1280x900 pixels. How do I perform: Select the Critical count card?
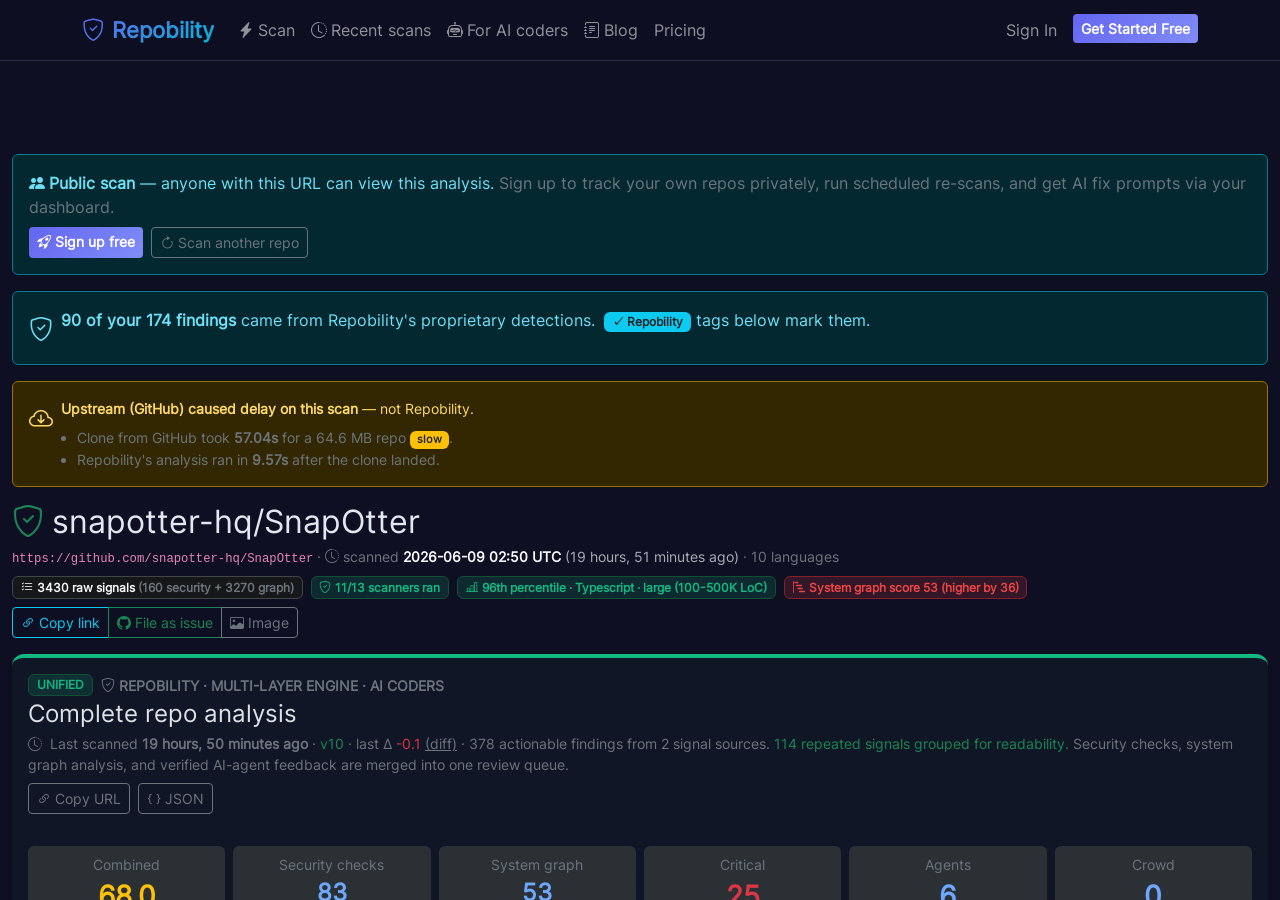(x=742, y=873)
